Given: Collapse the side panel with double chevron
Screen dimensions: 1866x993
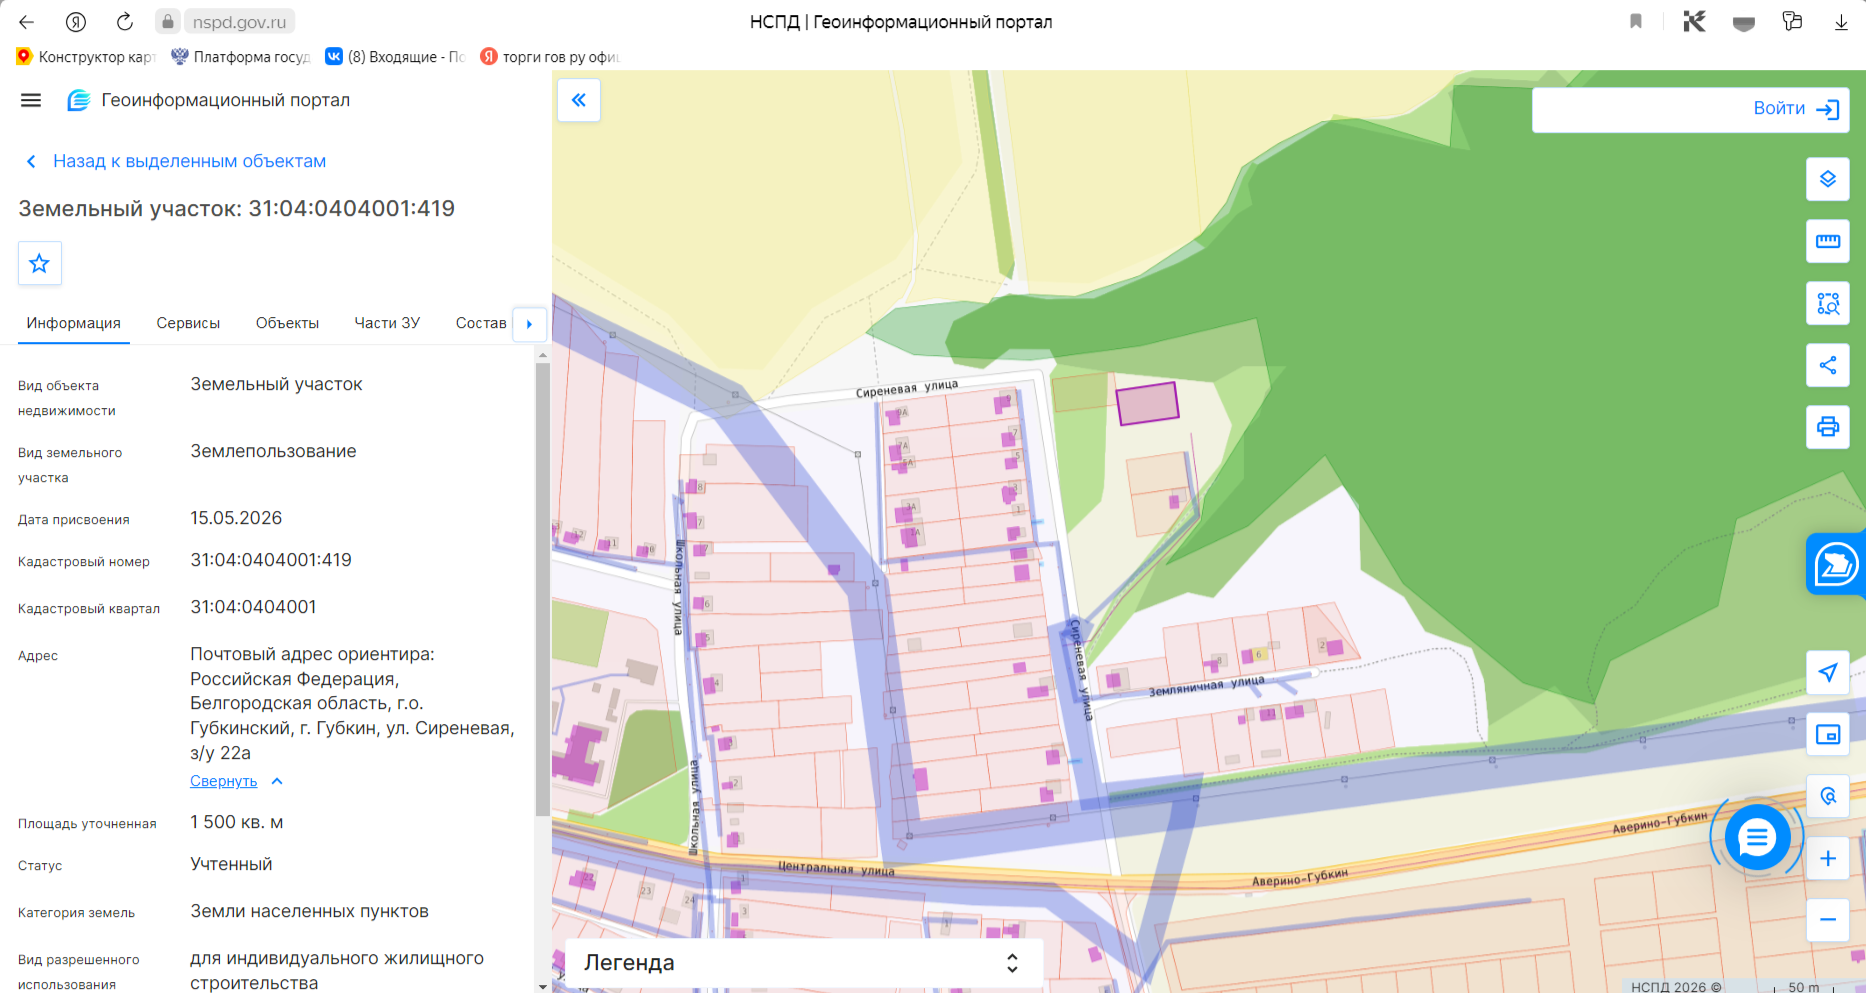Looking at the screenshot, I should point(579,100).
